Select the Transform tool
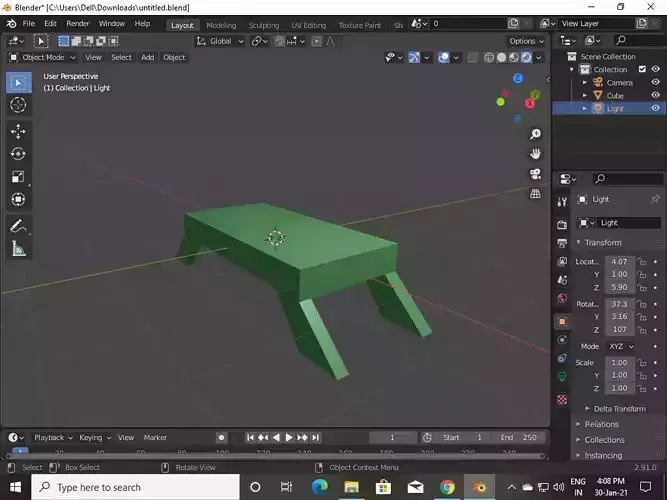Image resolution: width=667 pixels, height=500 pixels. [x=18, y=199]
